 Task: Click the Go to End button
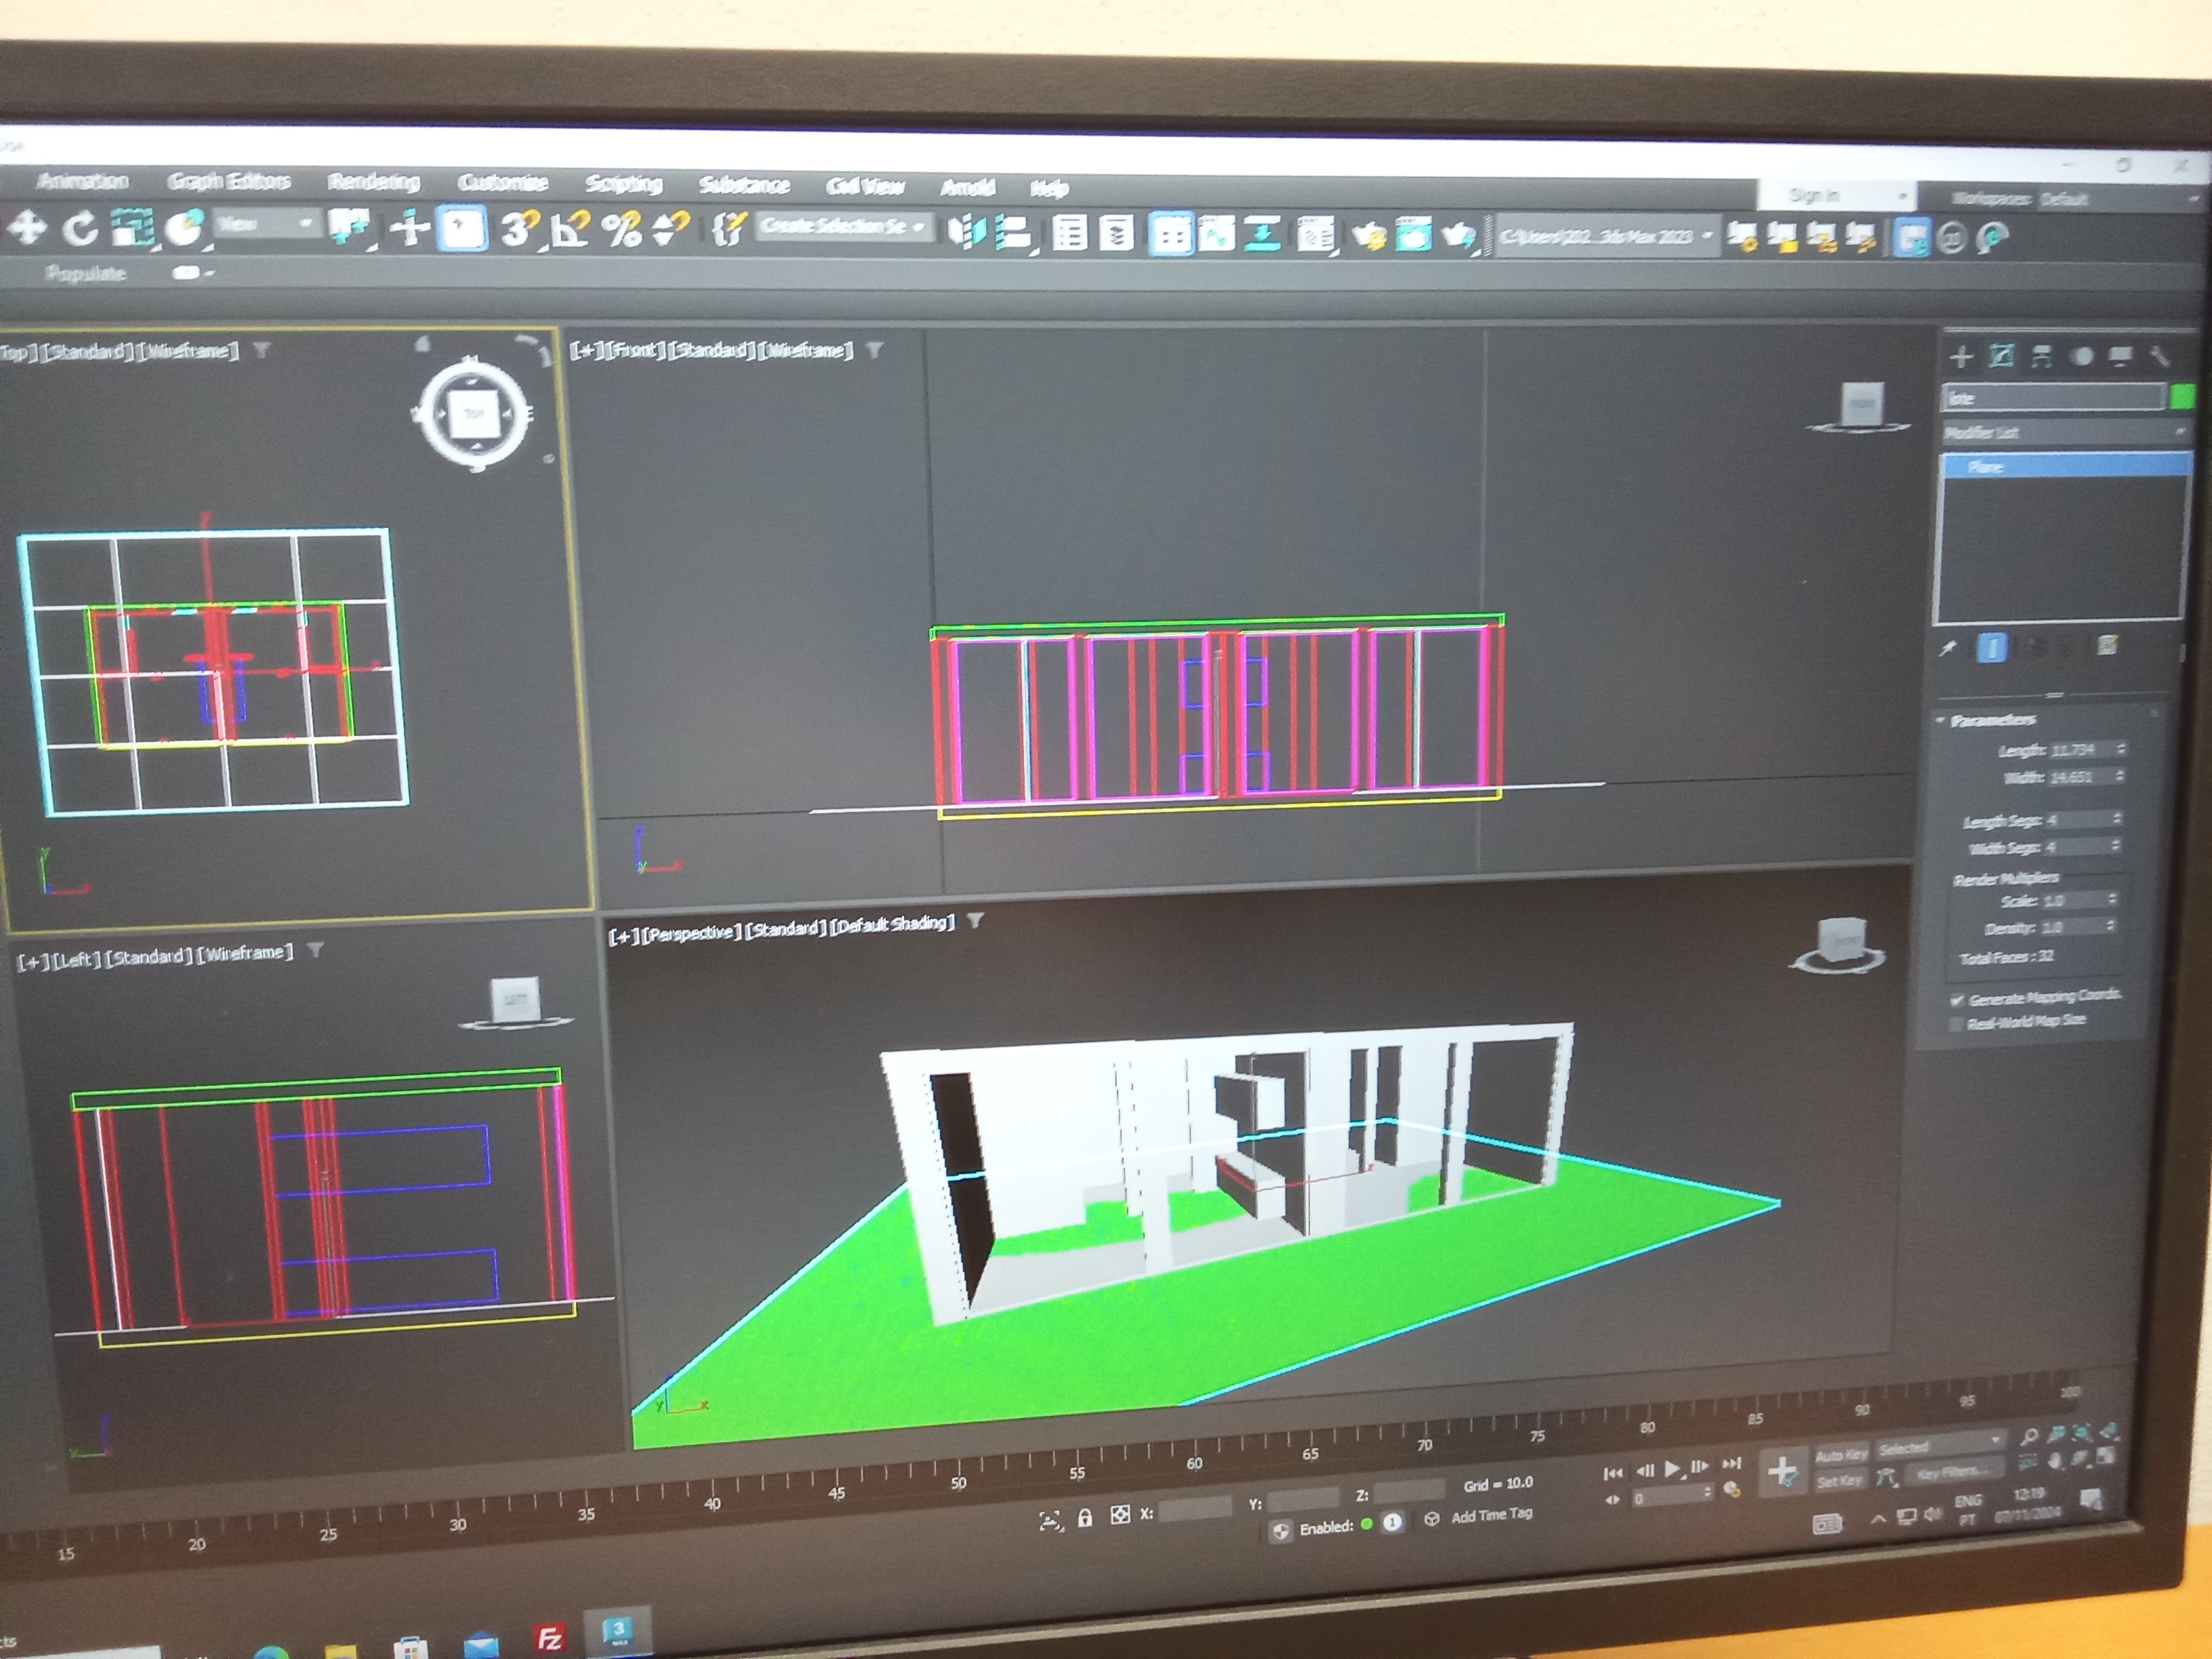pos(1732,1463)
